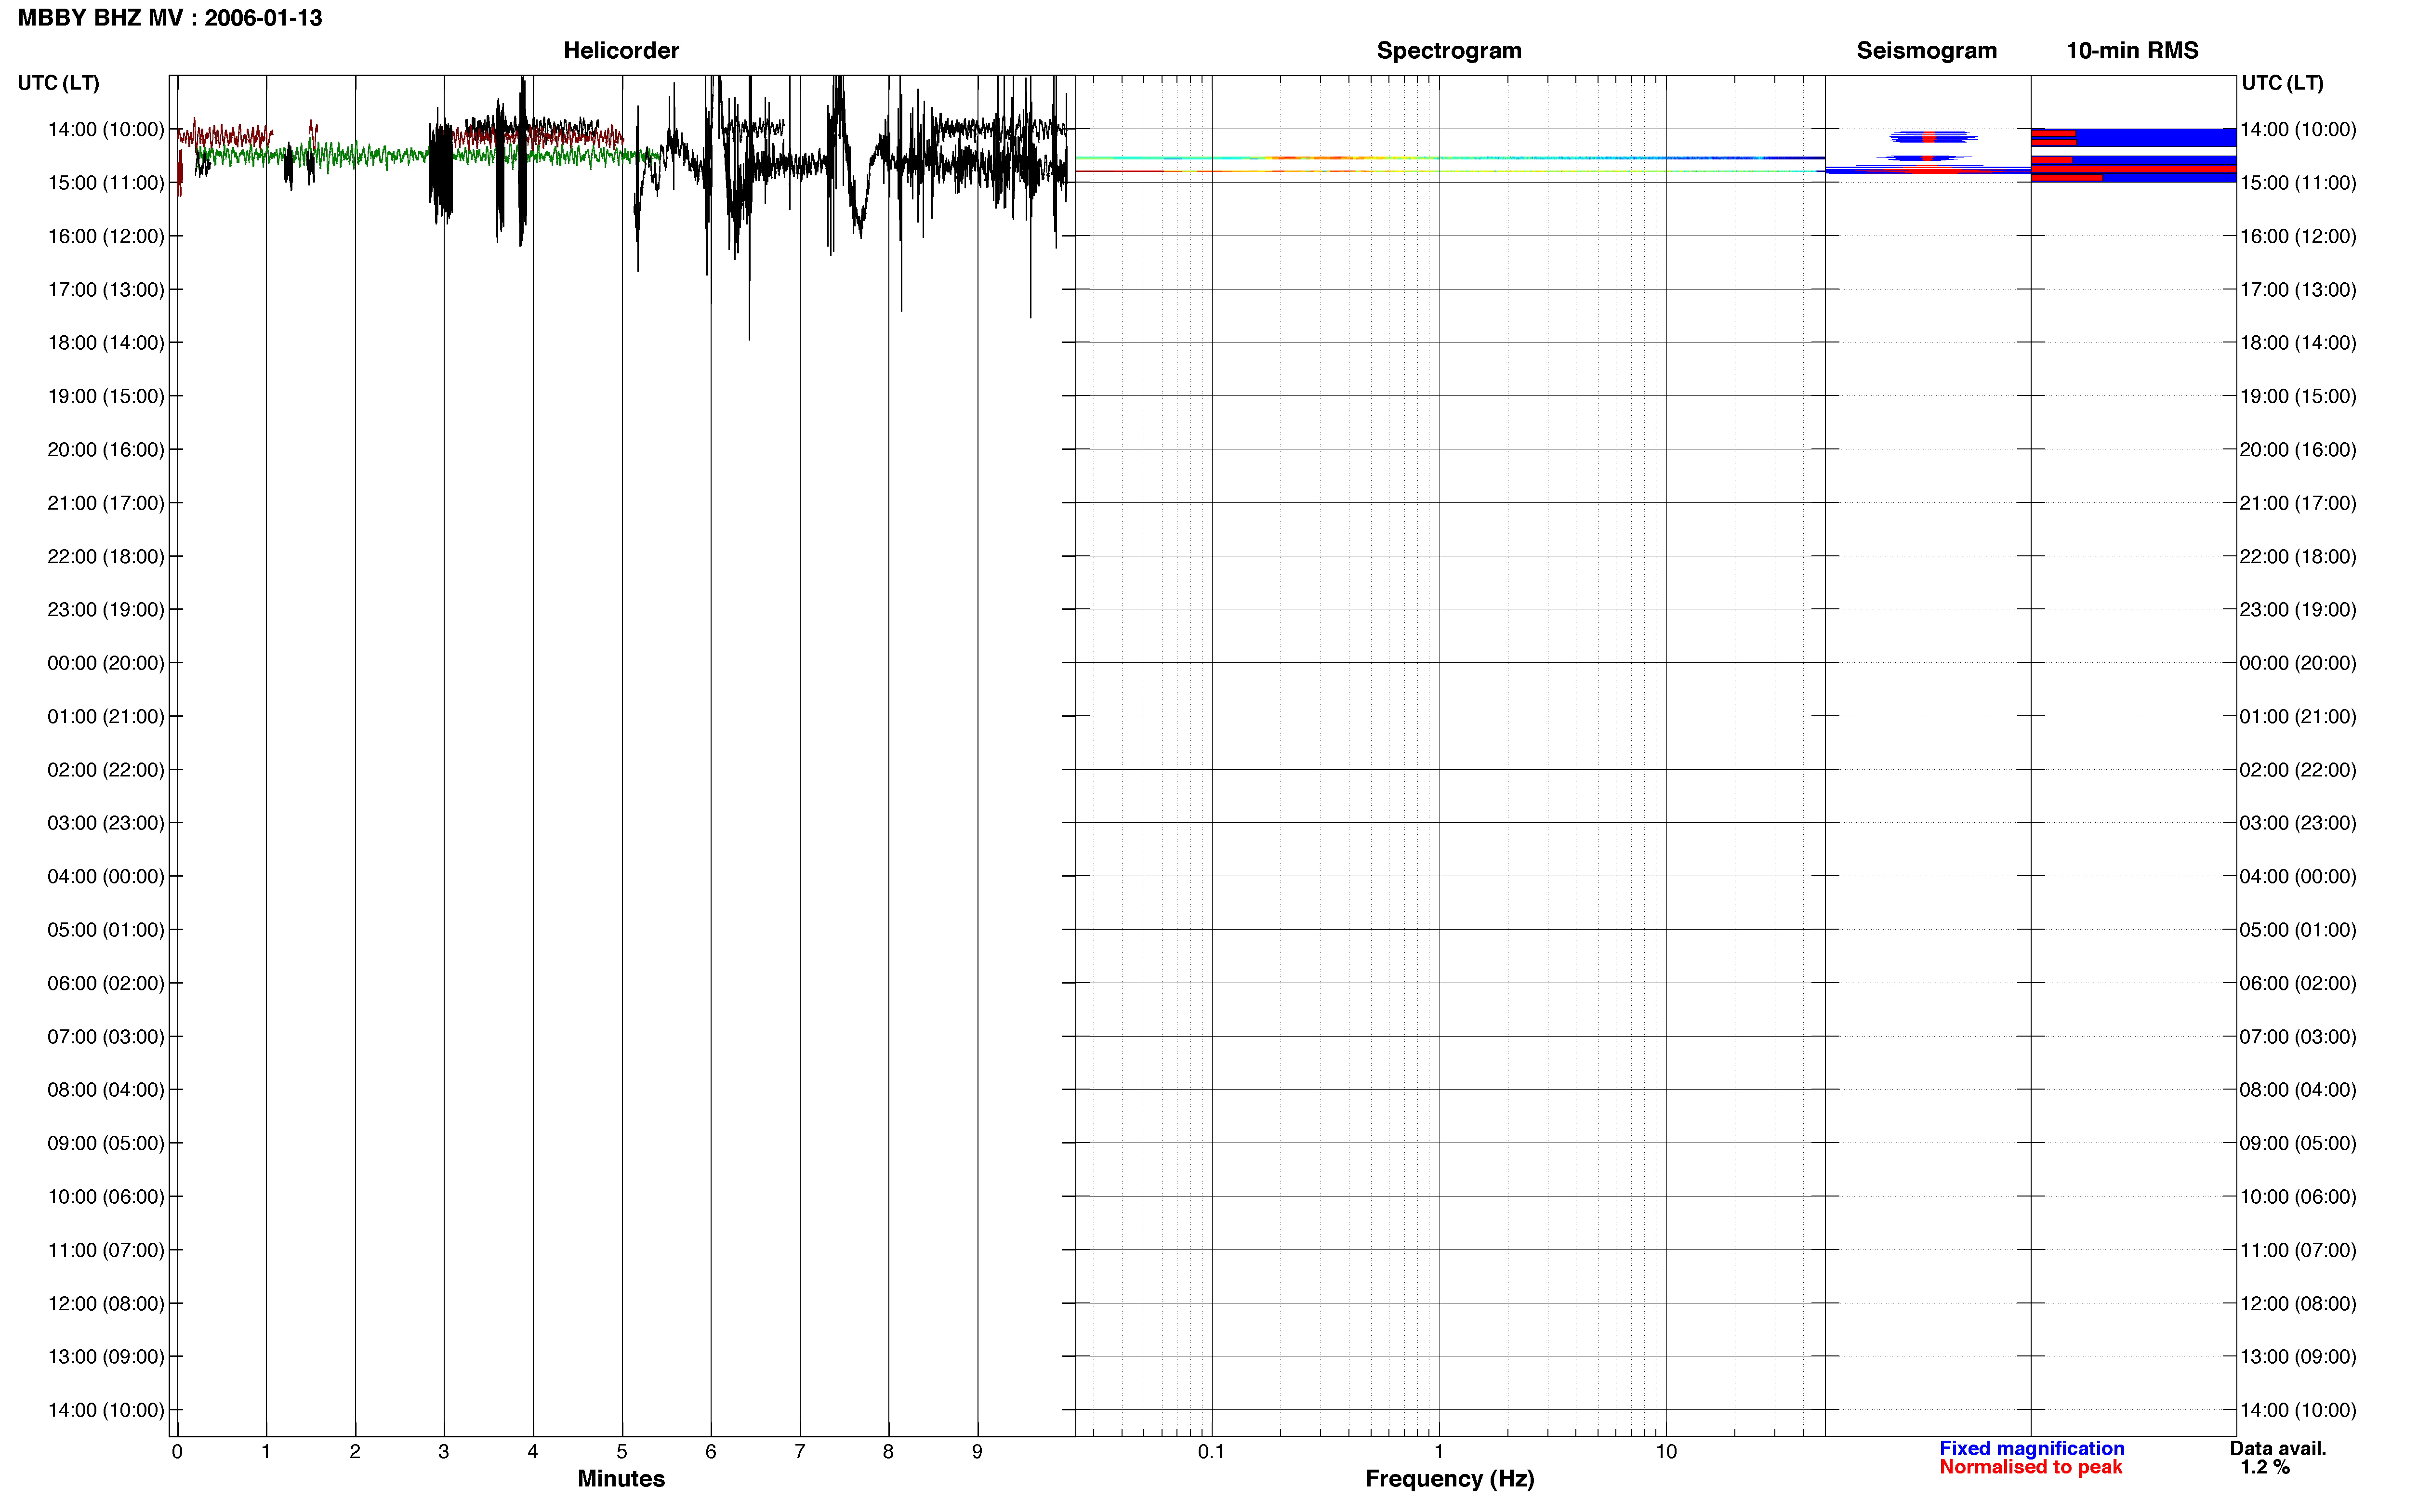
Task: Click the 'Spectrogram' panel heading
Action: tap(1449, 51)
